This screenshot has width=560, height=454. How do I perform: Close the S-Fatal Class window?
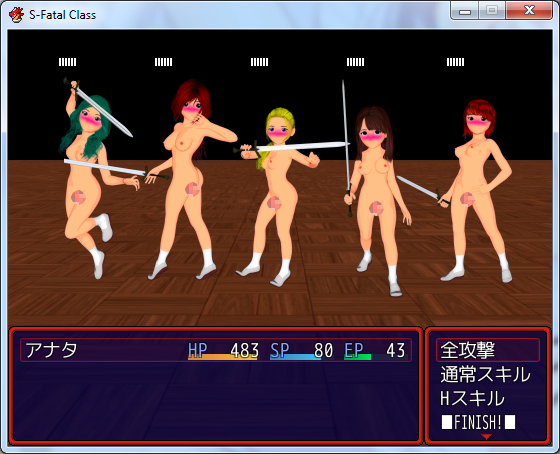point(529,10)
